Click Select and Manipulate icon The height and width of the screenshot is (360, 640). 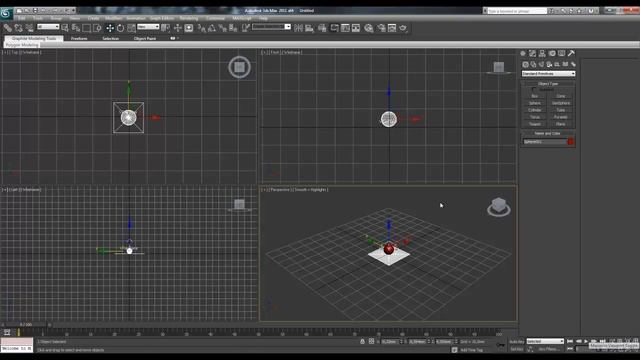(178, 28)
